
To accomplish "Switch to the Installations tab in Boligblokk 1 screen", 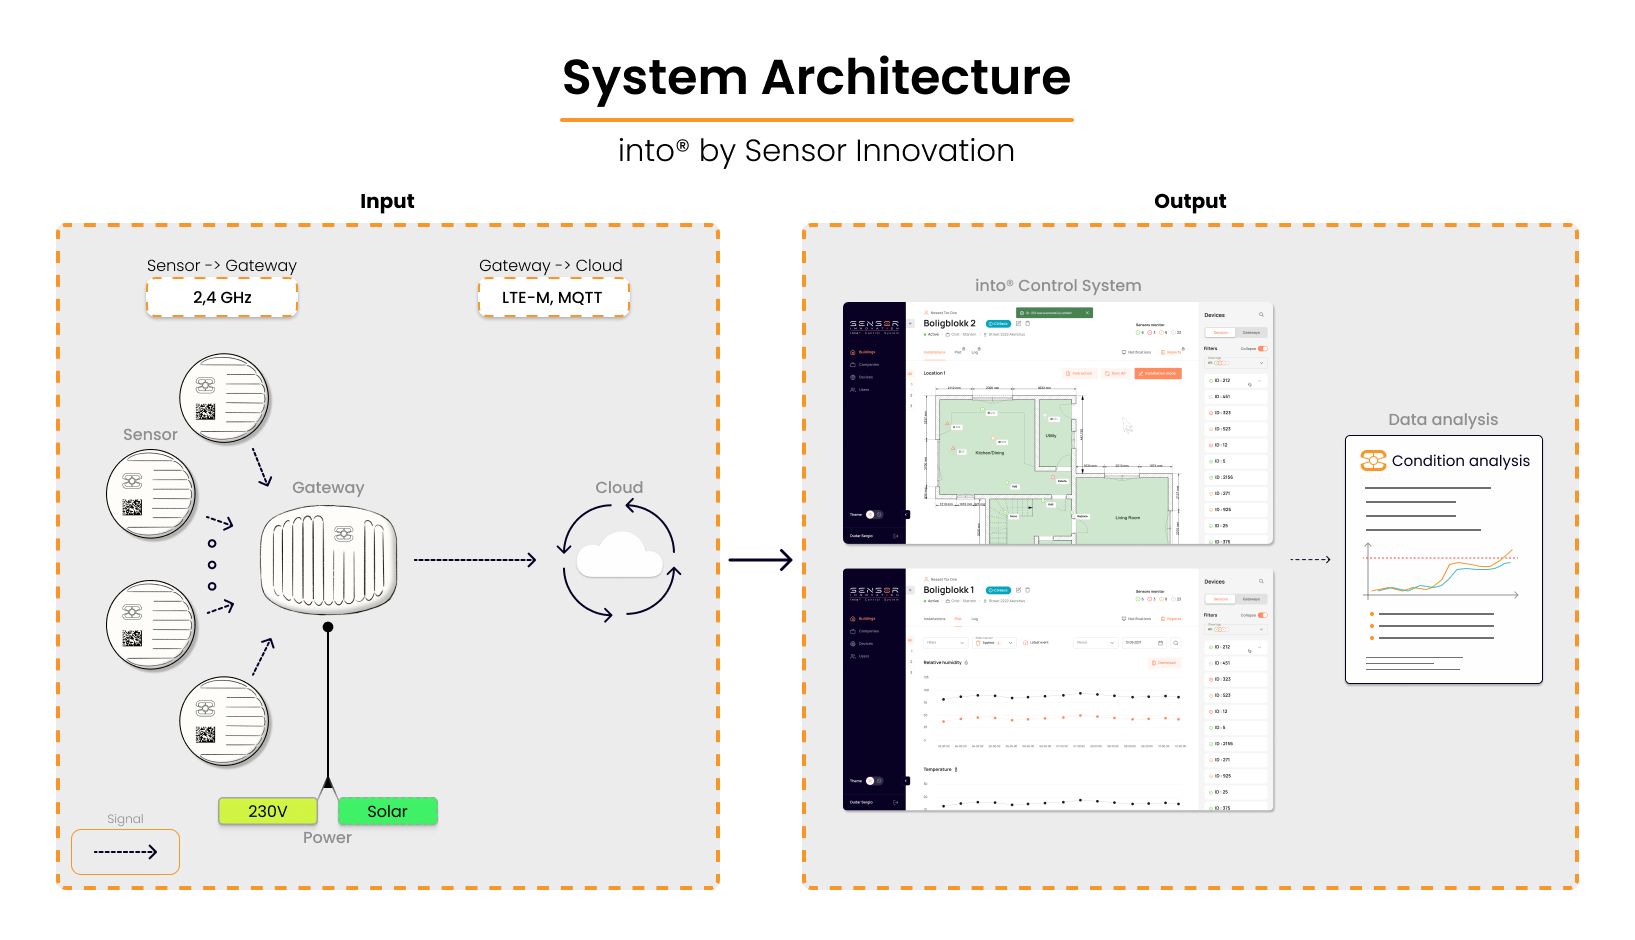I will 934,619.
